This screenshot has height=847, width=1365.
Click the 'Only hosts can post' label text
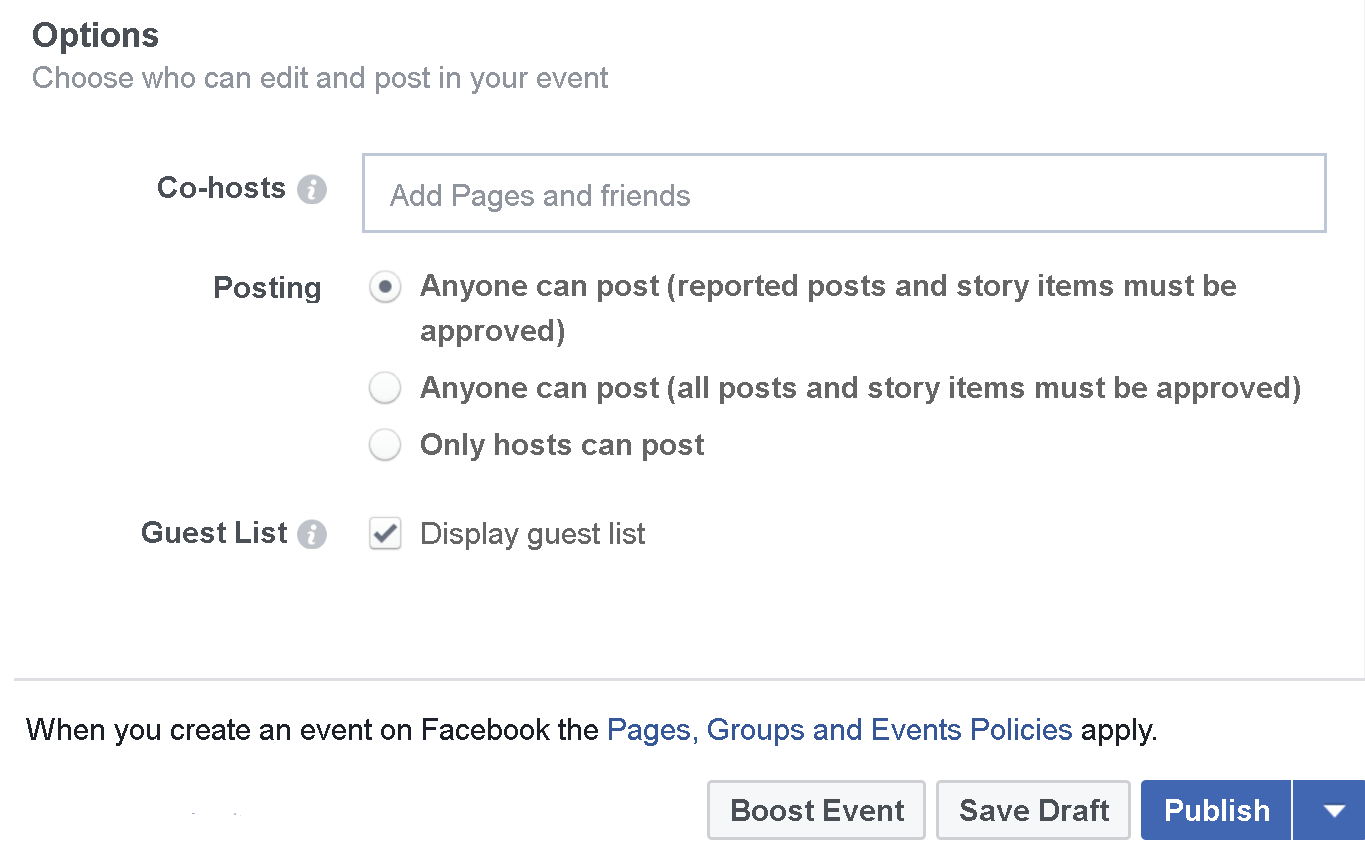[x=562, y=445]
